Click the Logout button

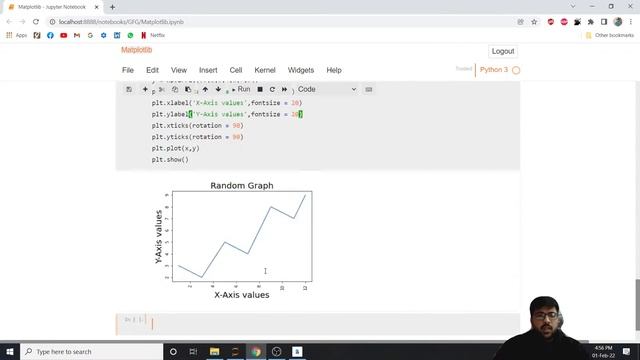point(503,51)
